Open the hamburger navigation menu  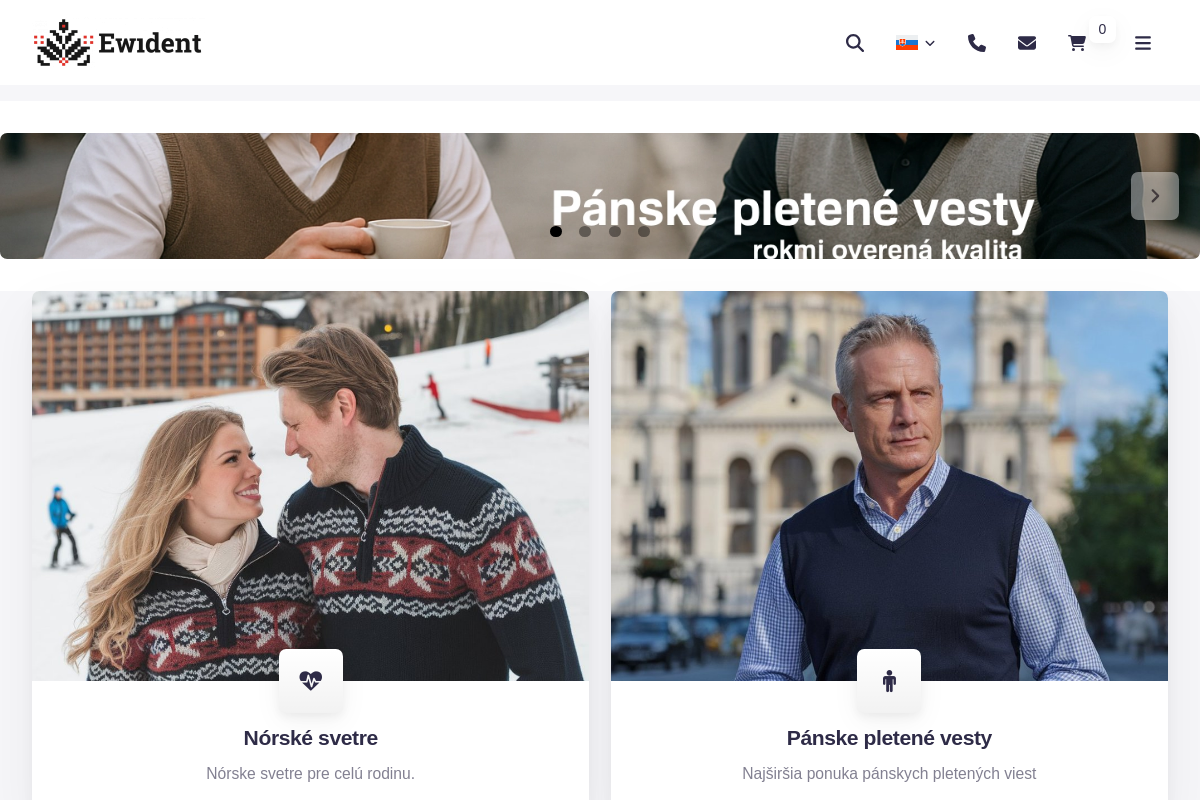click(x=1143, y=43)
